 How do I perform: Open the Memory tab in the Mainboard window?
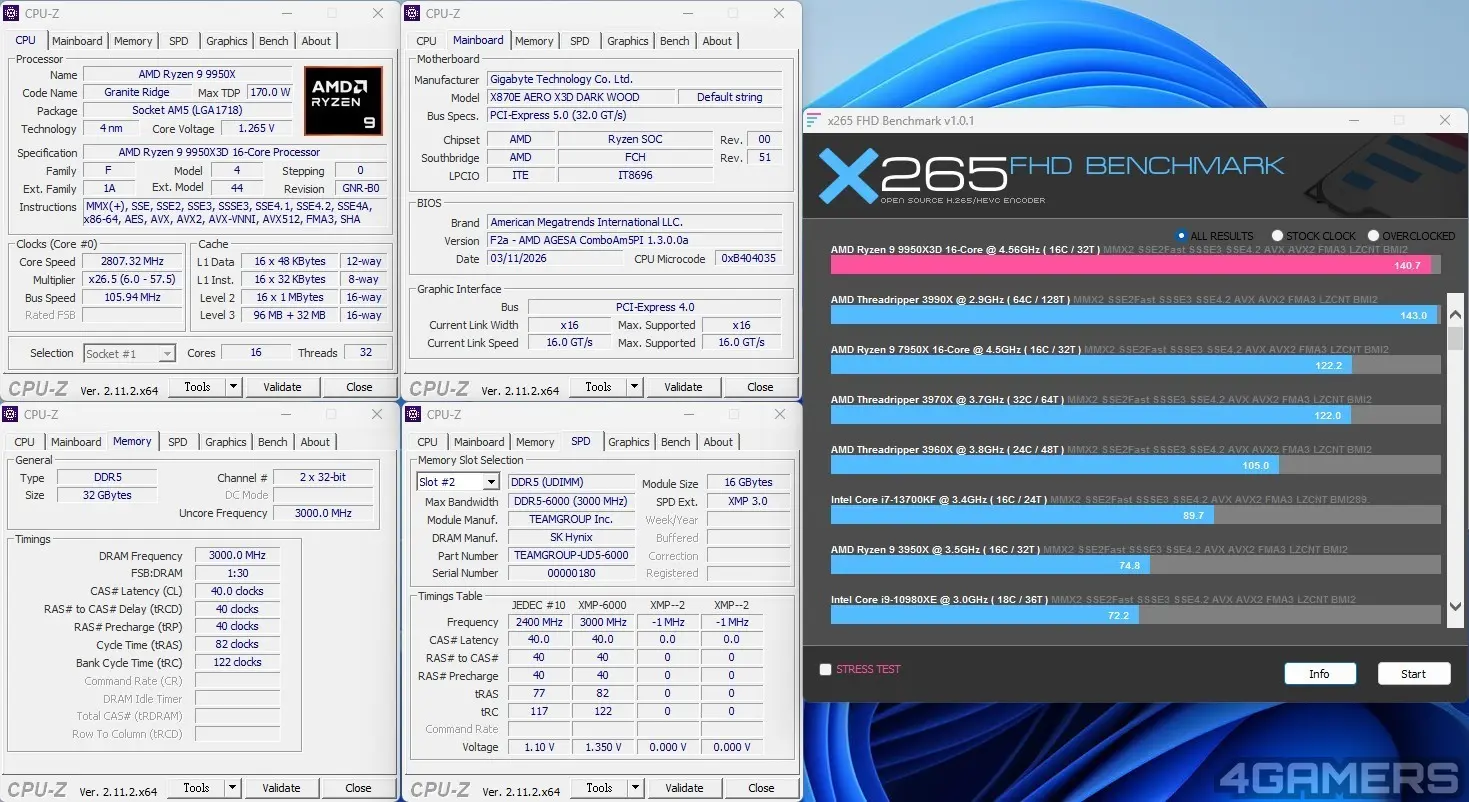click(x=534, y=41)
